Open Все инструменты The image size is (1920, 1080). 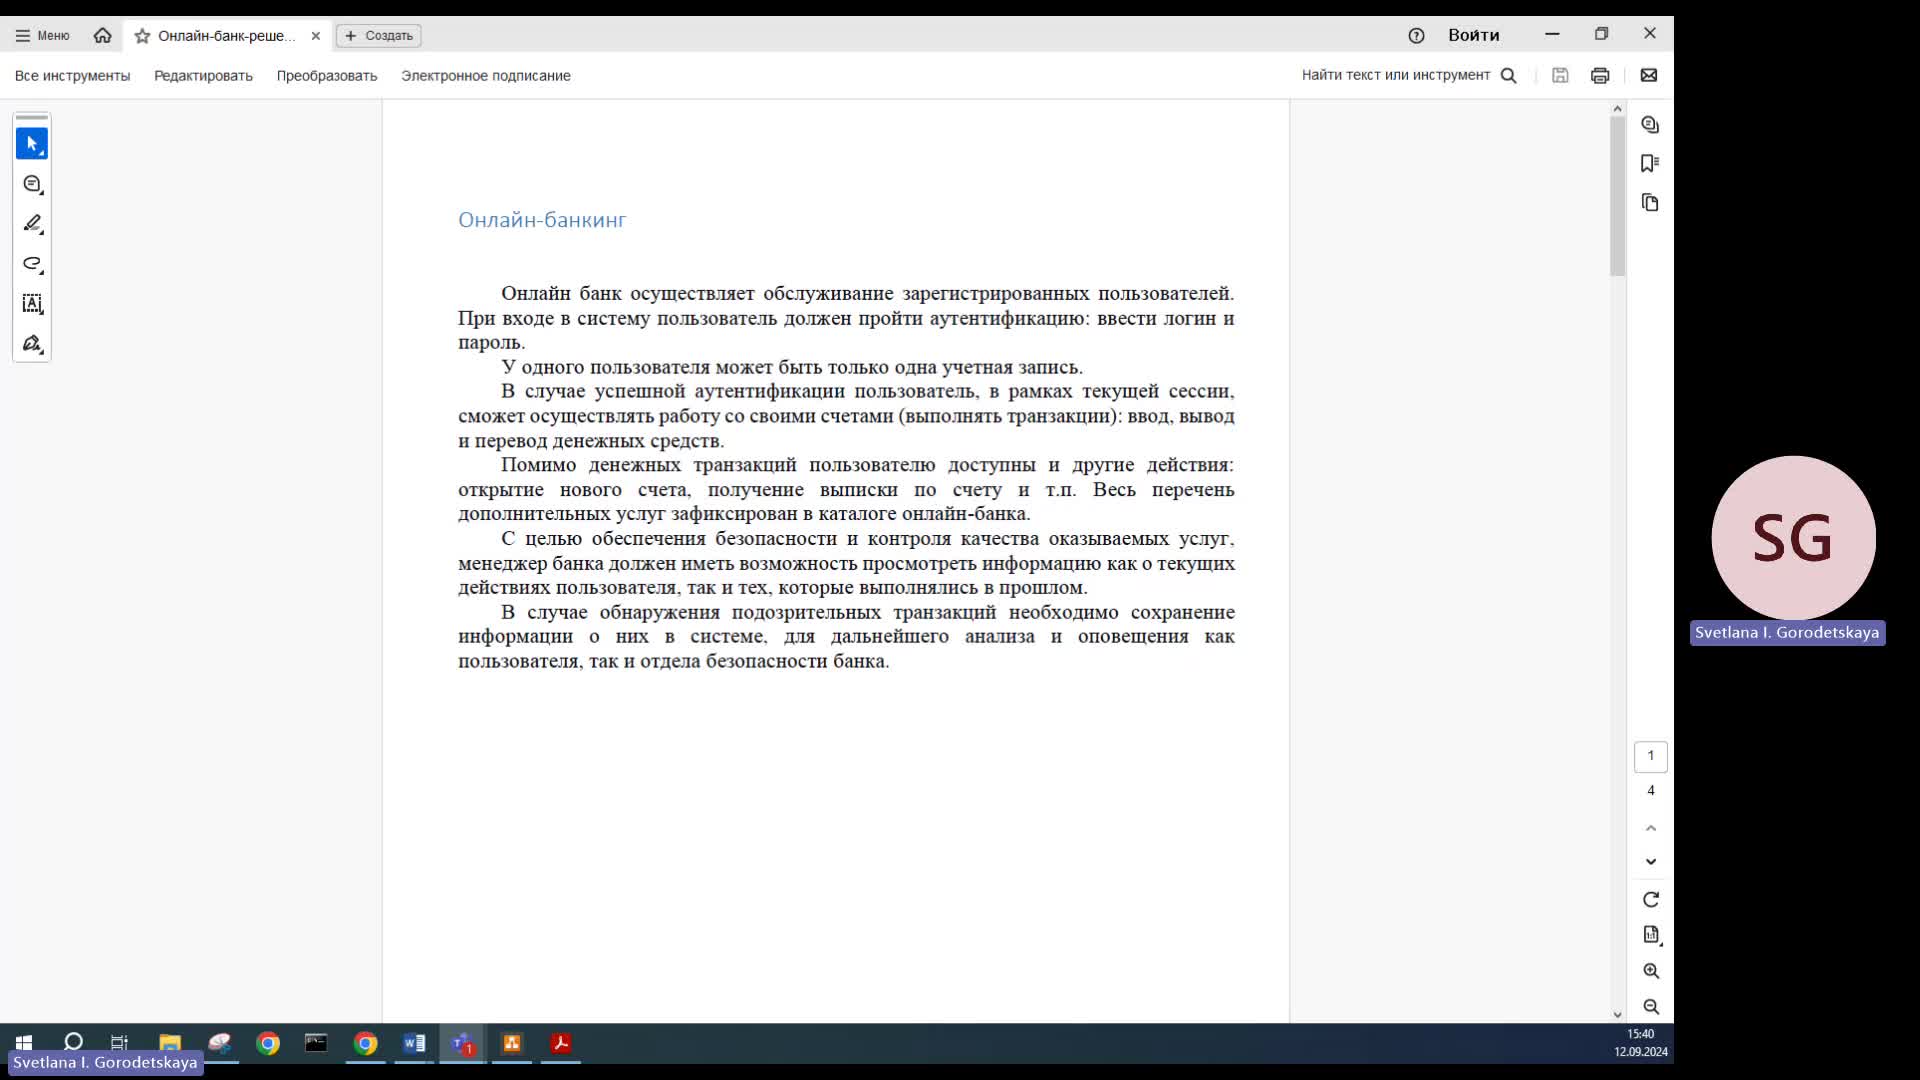click(72, 76)
